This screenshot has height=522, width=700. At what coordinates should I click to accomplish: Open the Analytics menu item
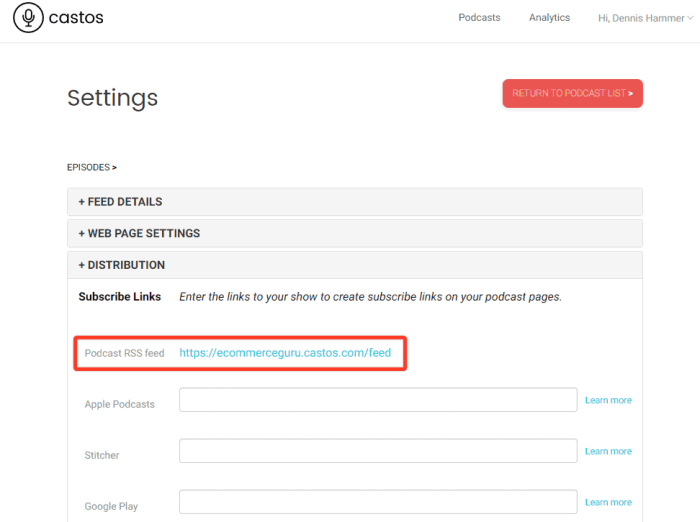[x=549, y=17]
